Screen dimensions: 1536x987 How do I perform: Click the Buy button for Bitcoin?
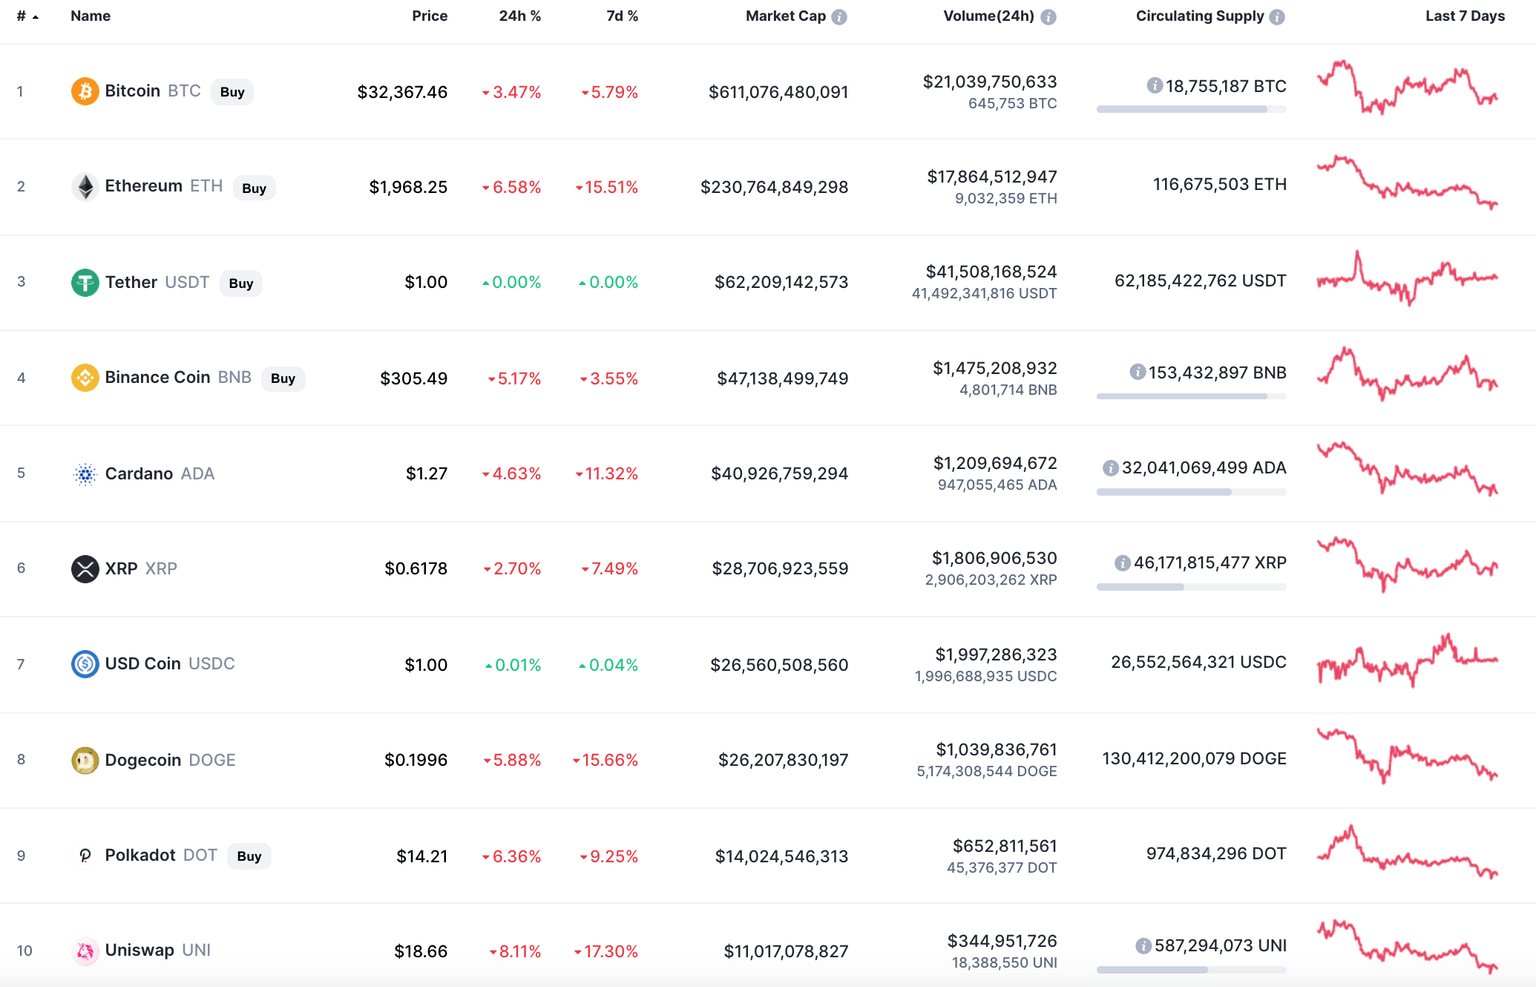232,91
